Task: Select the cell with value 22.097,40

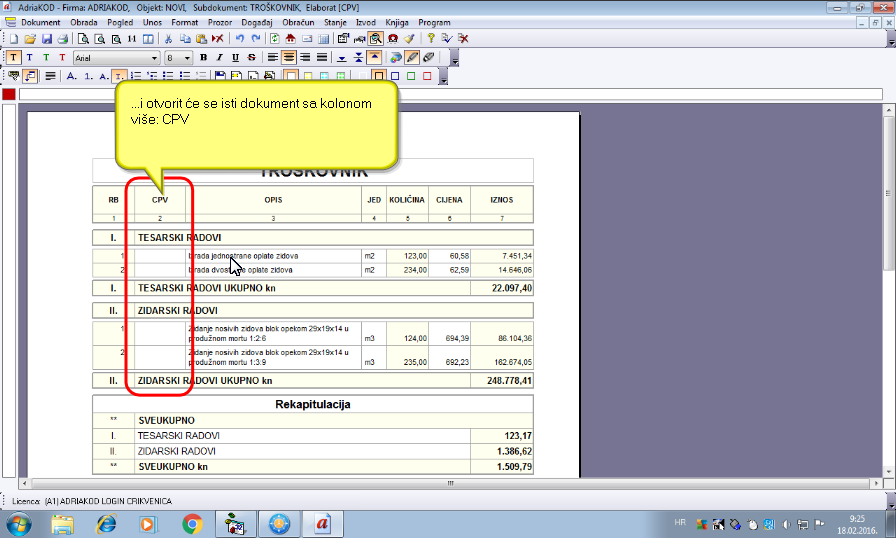Action: click(x=502, y=288)
